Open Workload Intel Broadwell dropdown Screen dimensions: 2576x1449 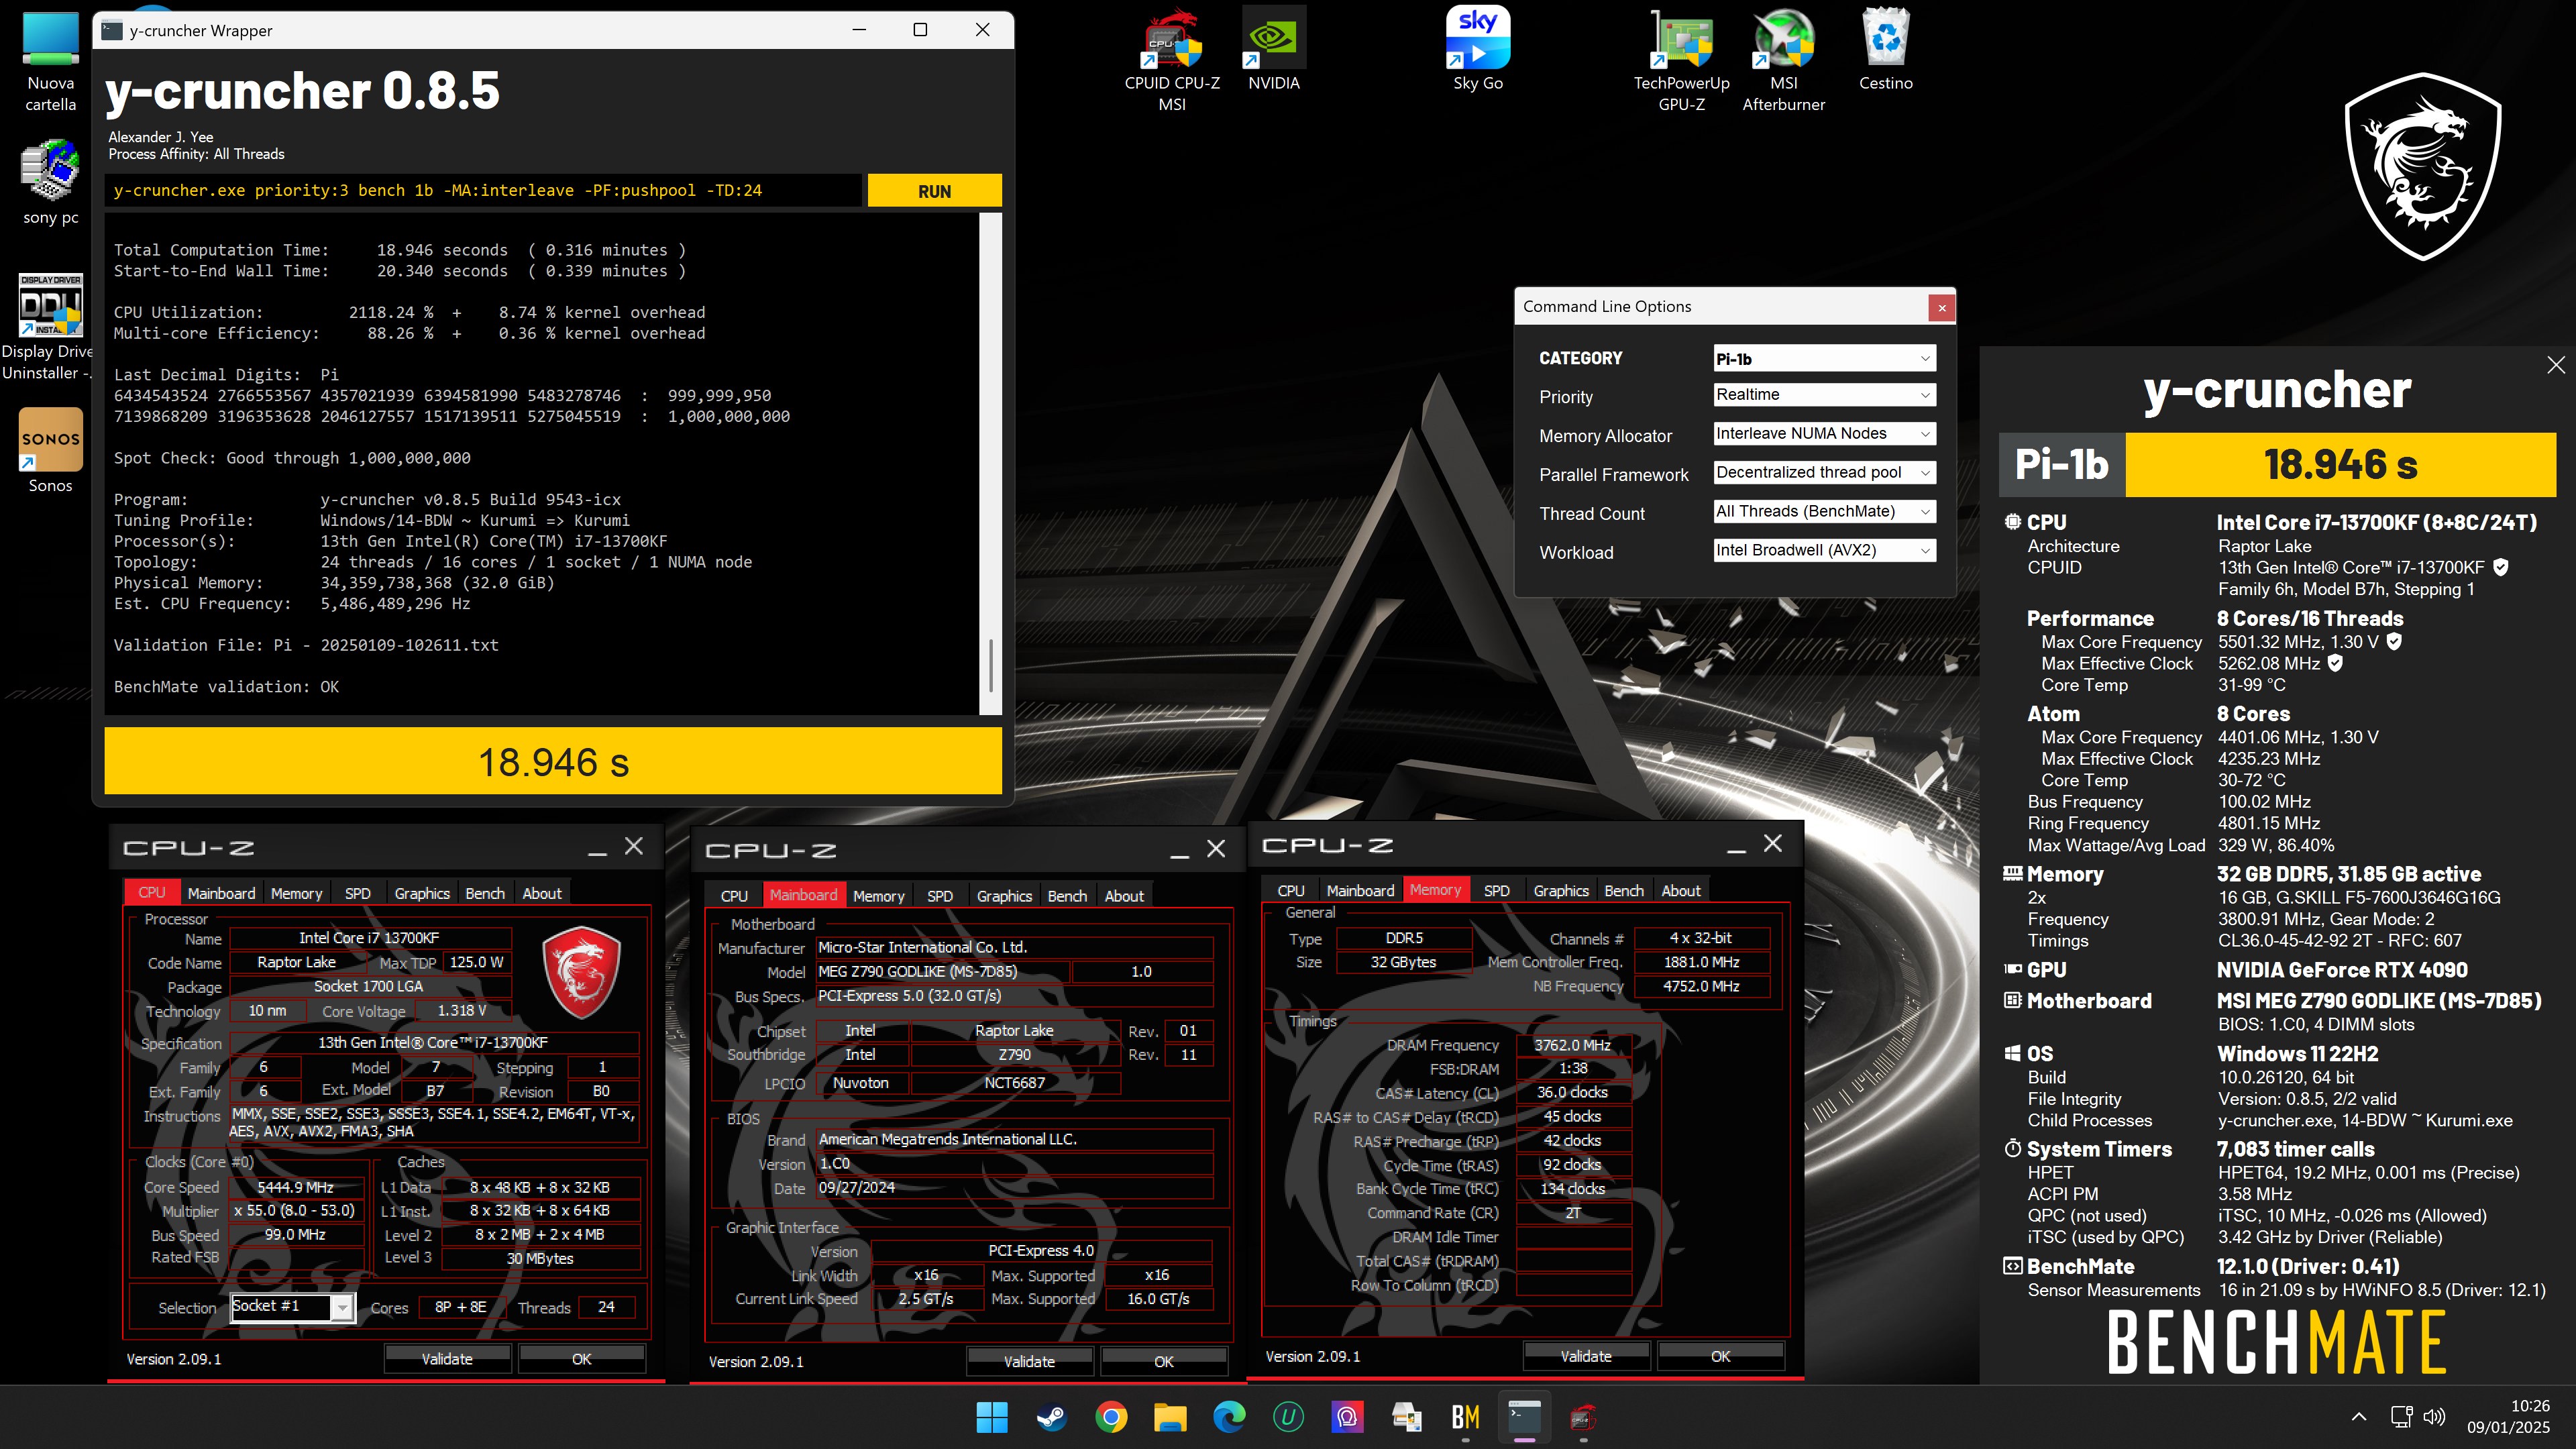click(x=1824, y=551)
